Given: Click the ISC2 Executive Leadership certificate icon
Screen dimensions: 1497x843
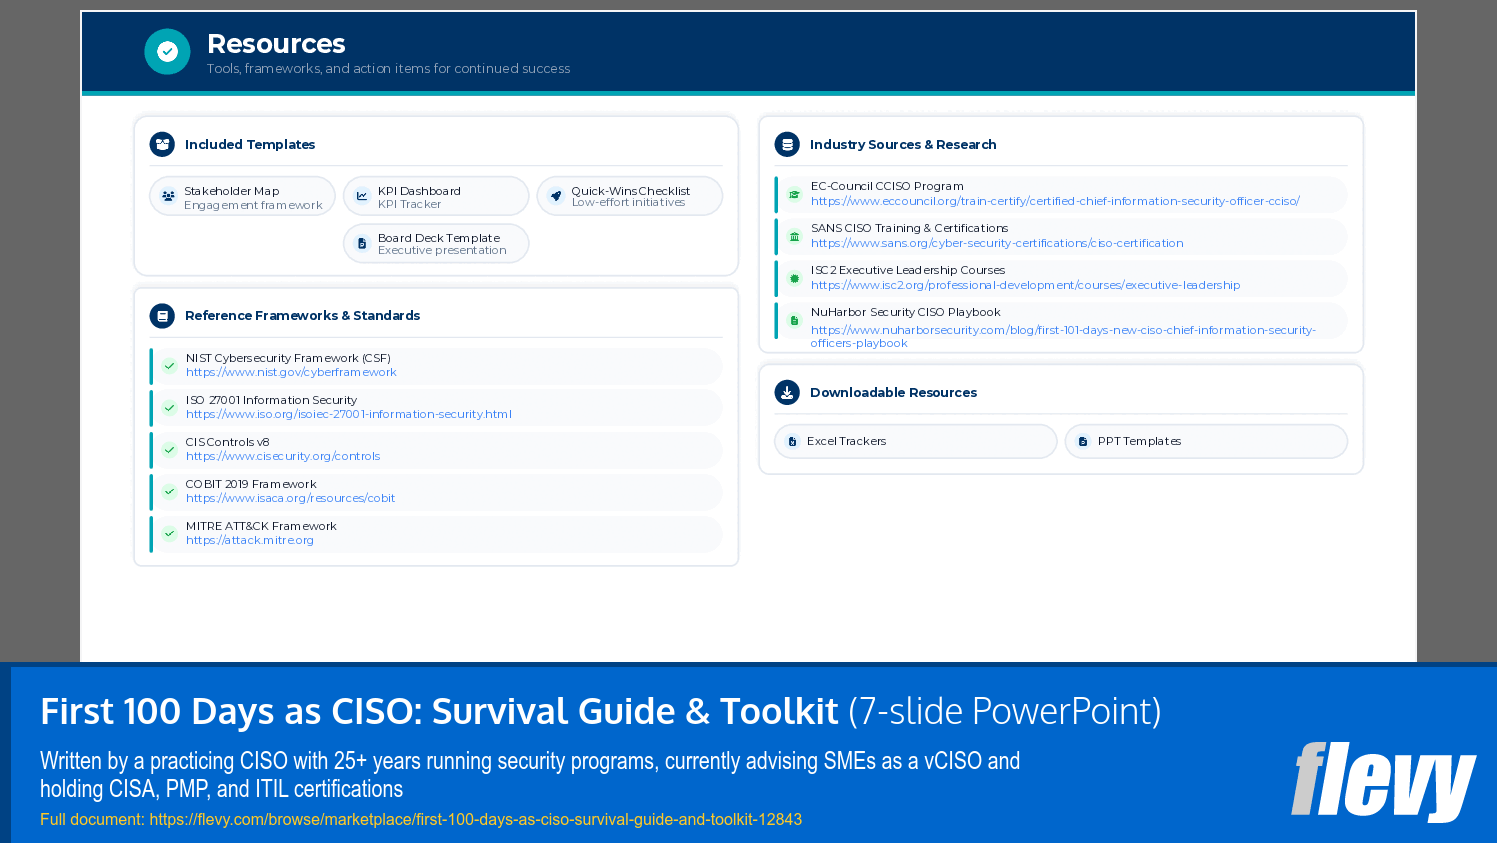Looking at the screenshot, I should (794, 278).
